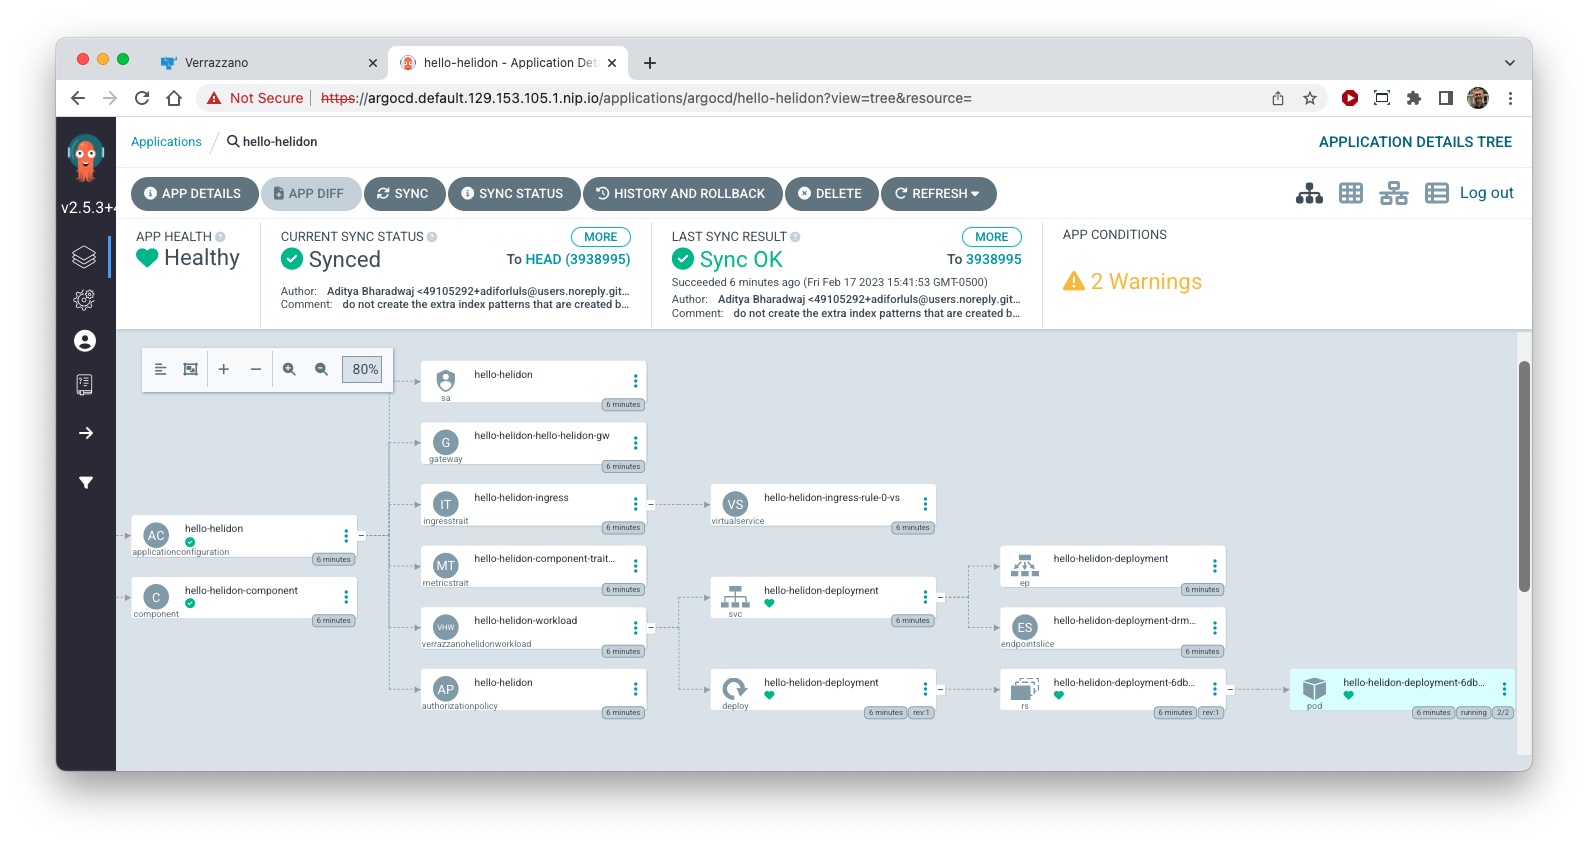
Task: Click hello-helidon service account sa icon
Action: tap(446, 380)
